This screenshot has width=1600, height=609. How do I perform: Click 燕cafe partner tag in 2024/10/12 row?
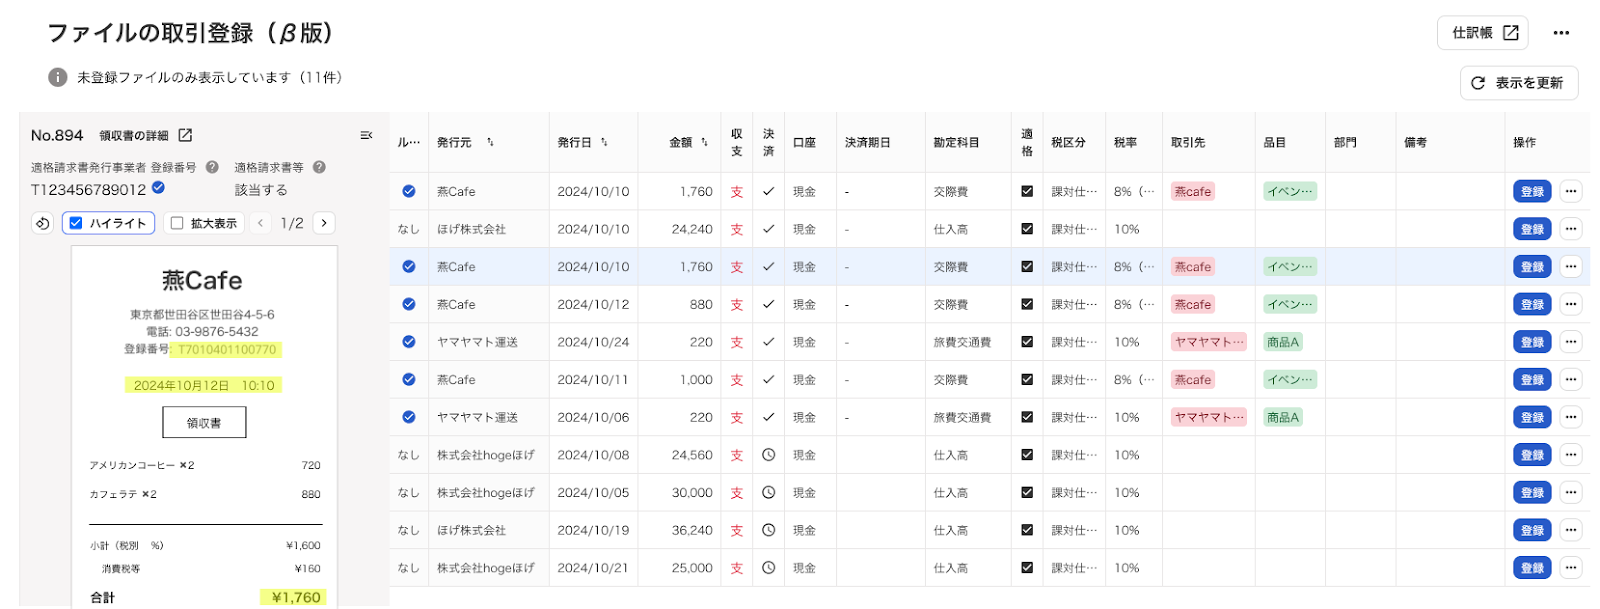[x=1193, y=304]
